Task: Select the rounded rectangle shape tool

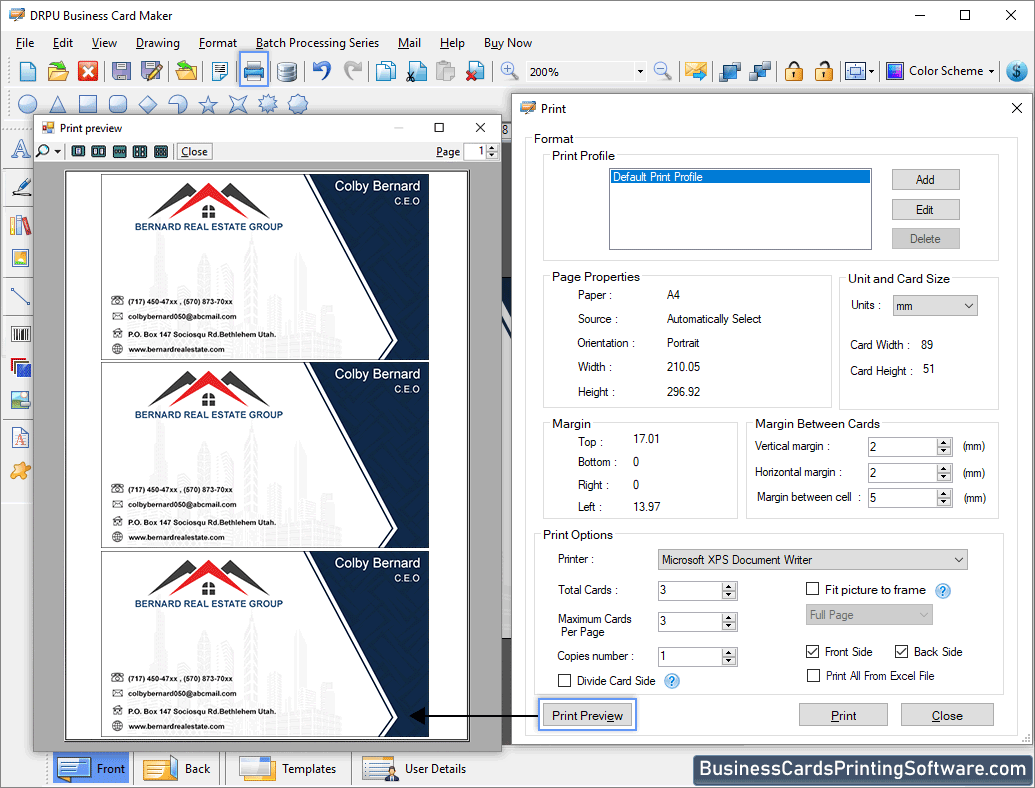Action: coord(117,104)
